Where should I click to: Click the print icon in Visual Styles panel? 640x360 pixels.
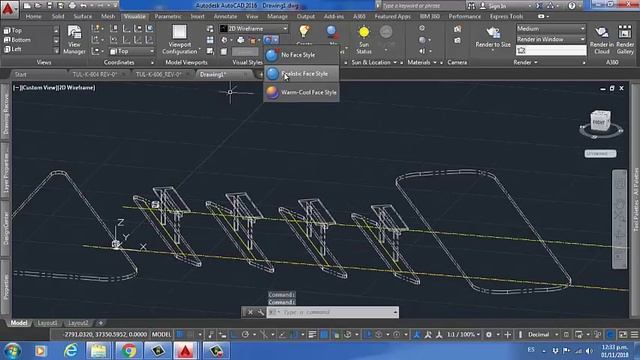coord(241,40)
